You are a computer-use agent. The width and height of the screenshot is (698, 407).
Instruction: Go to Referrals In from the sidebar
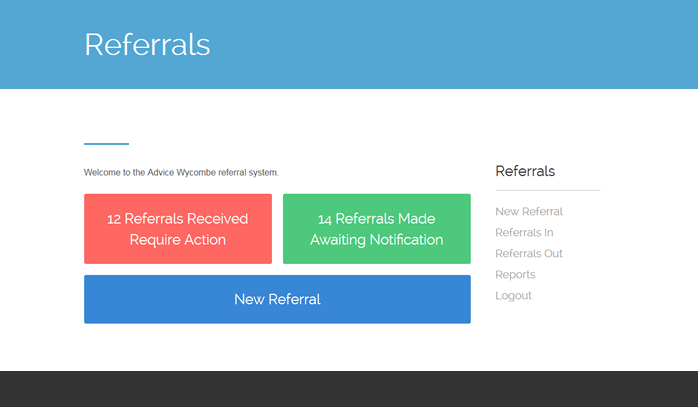click(524, 232)
